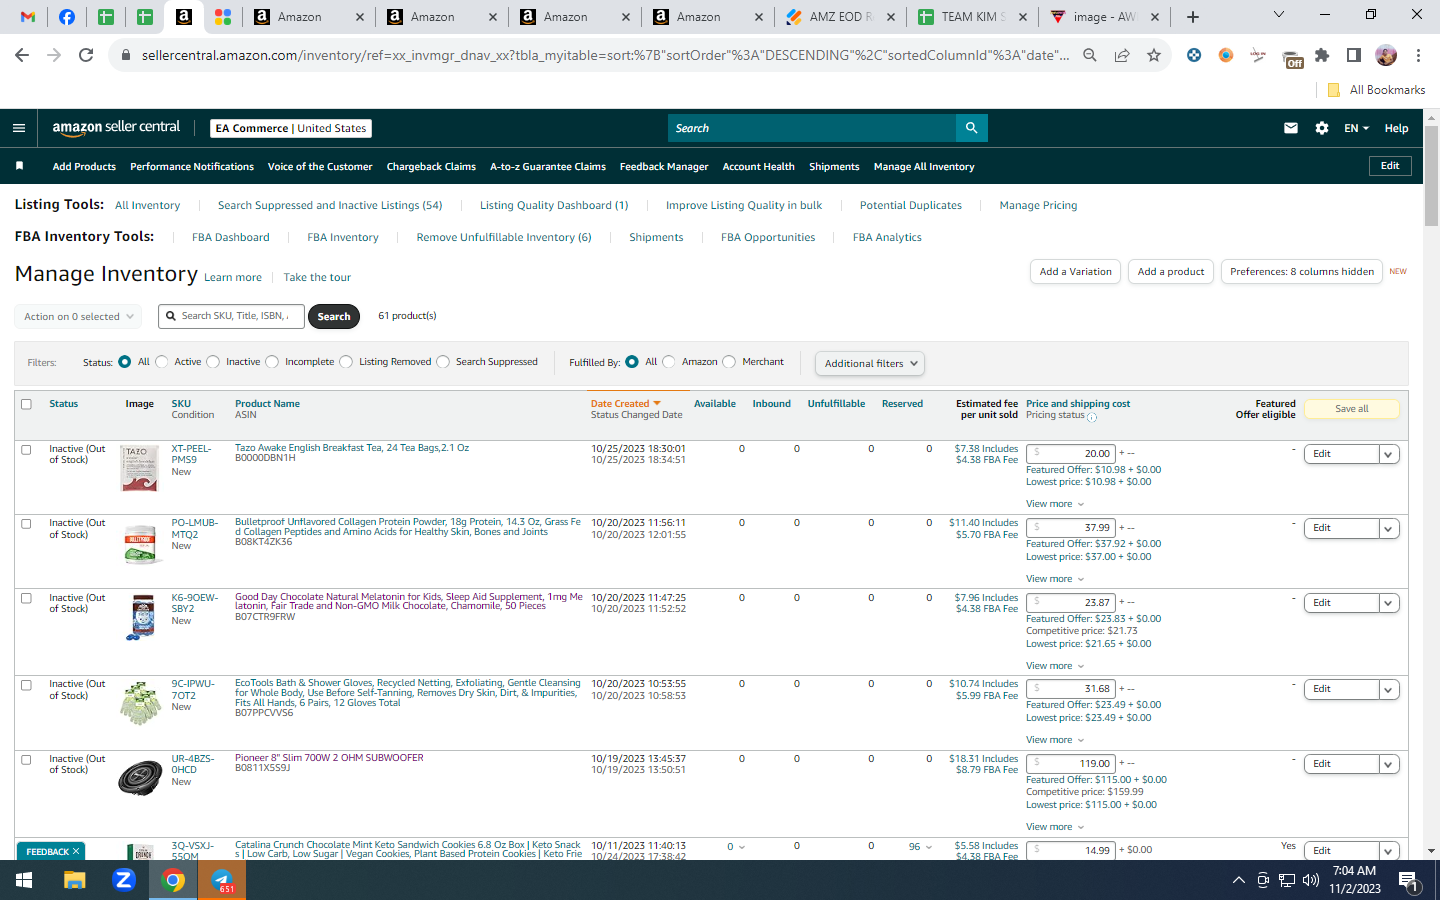Sort by the Date Created column header
This screenshot has height=900, width=1440.
[x=625, y=404]
